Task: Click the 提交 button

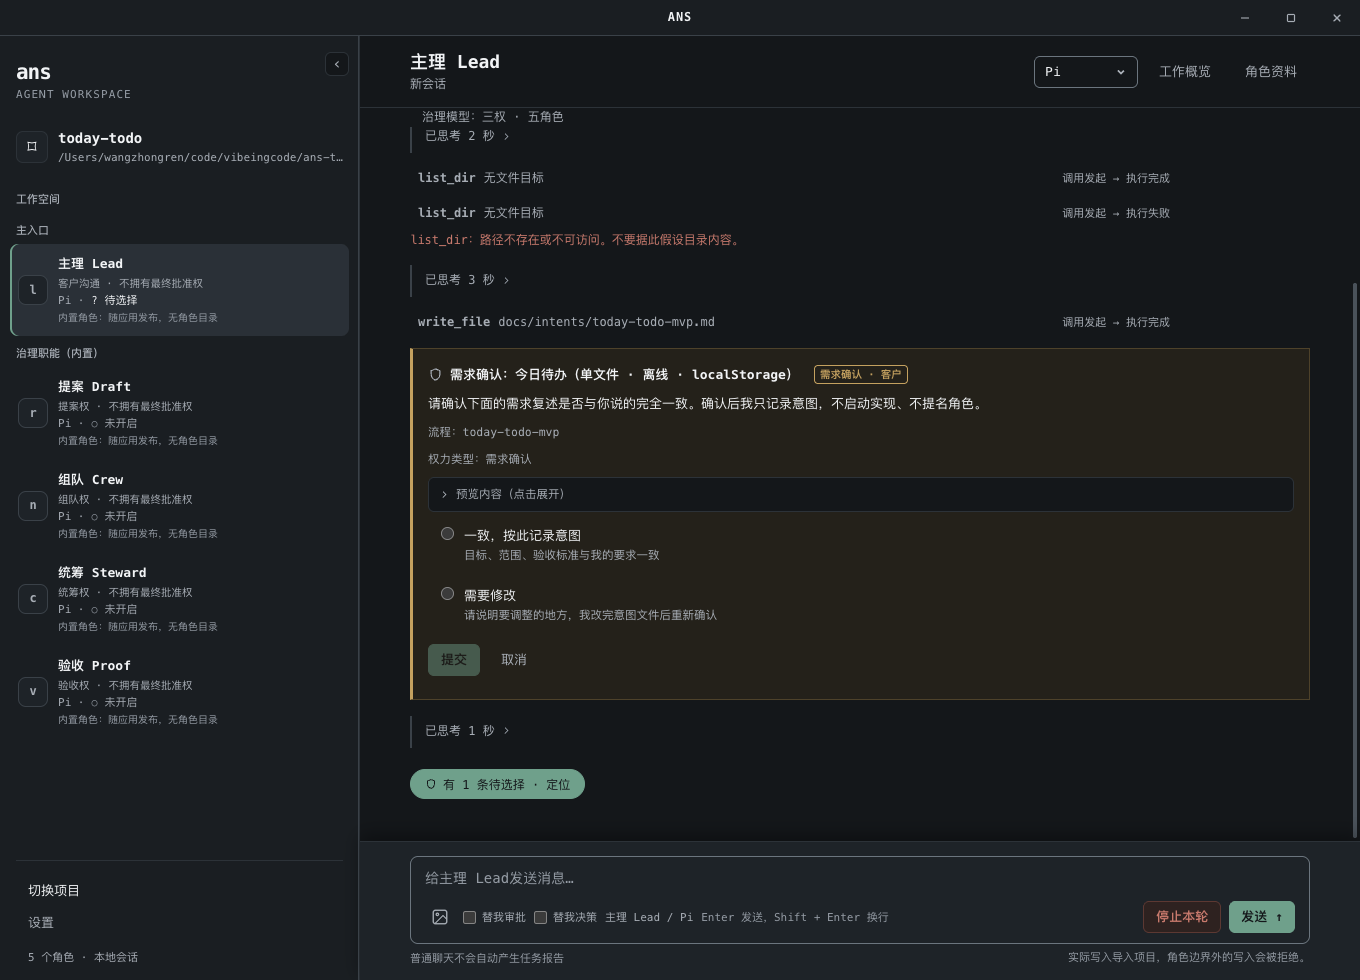Action: pyautogui.click(x=454, y=660)
